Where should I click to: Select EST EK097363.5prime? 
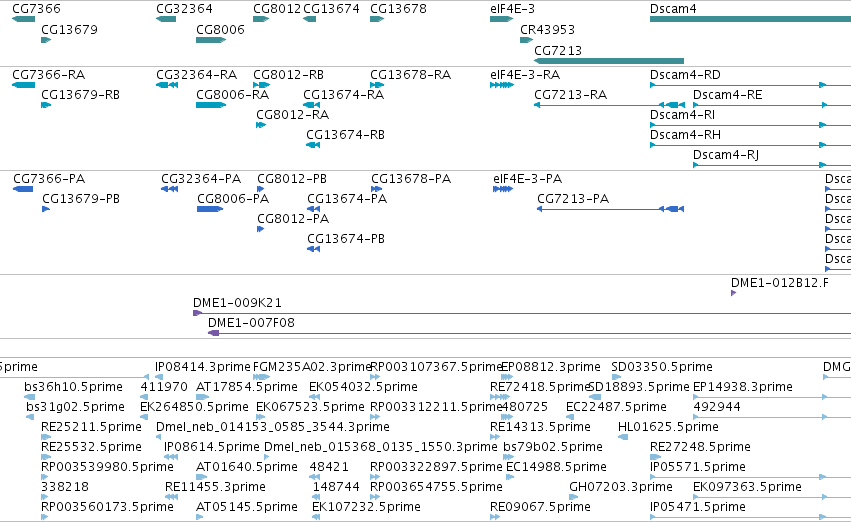pyautogui.click(x=747, y=487)
